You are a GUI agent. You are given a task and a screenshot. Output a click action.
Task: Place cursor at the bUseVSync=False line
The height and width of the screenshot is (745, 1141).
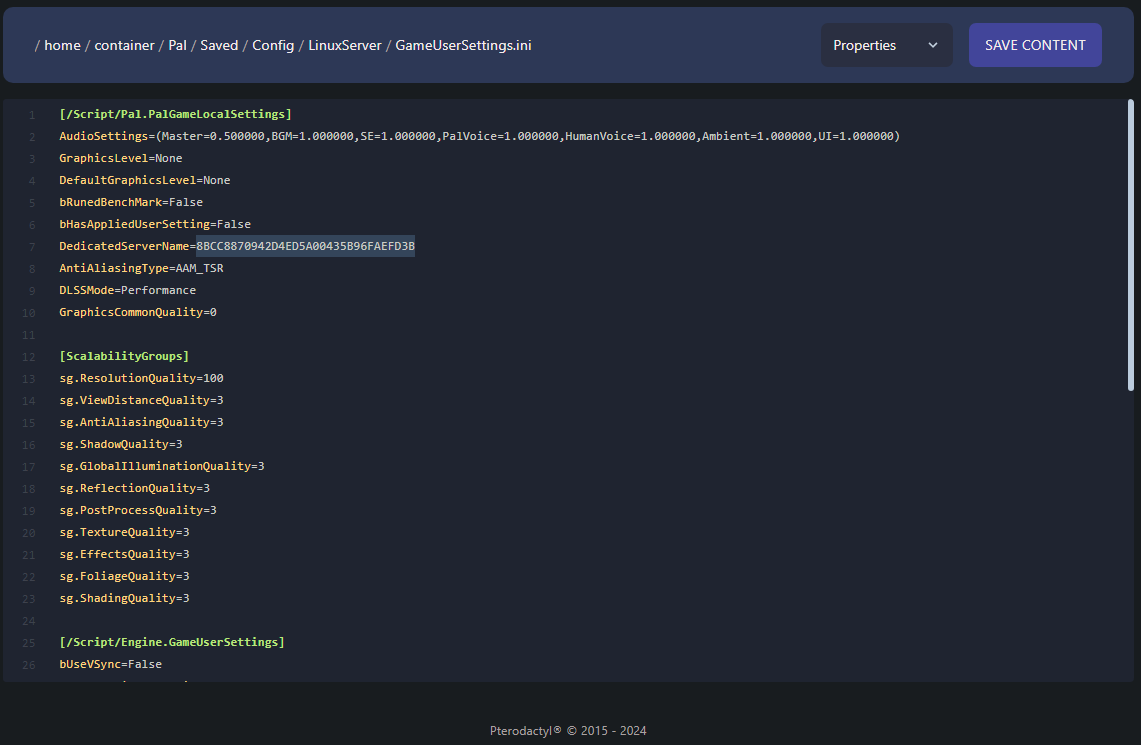110,664
